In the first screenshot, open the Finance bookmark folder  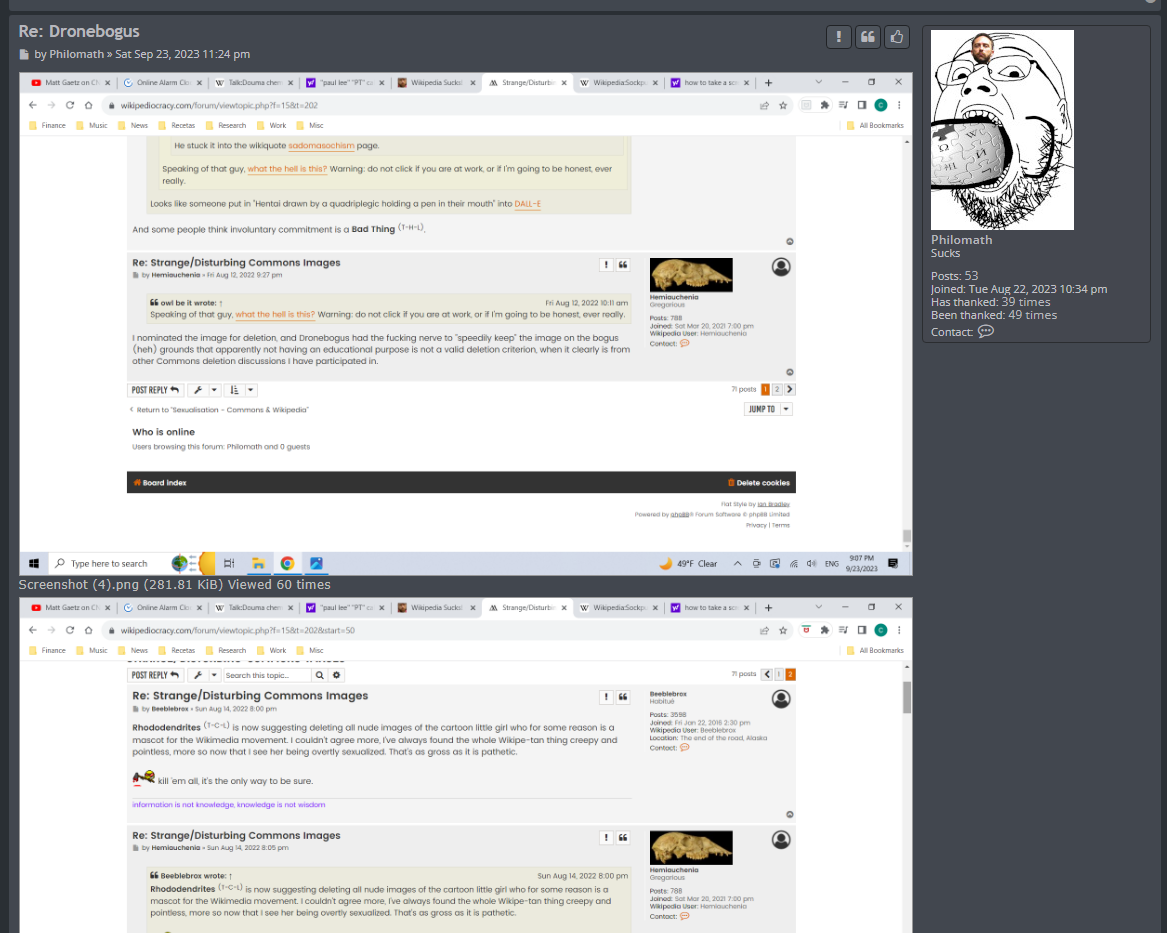[x=47, y=126]
